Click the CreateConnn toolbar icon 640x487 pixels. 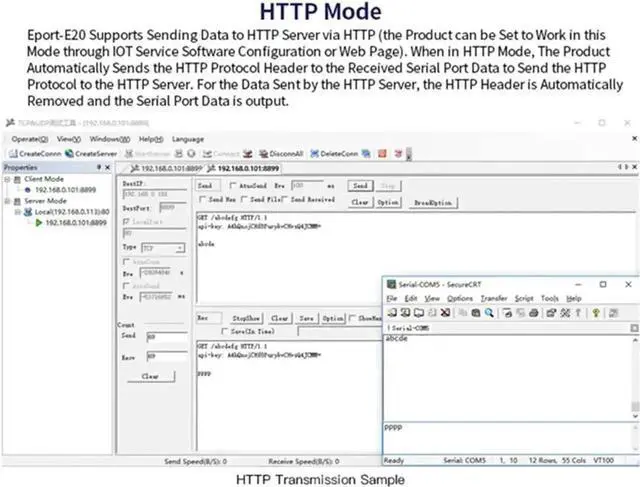[14, 153]
